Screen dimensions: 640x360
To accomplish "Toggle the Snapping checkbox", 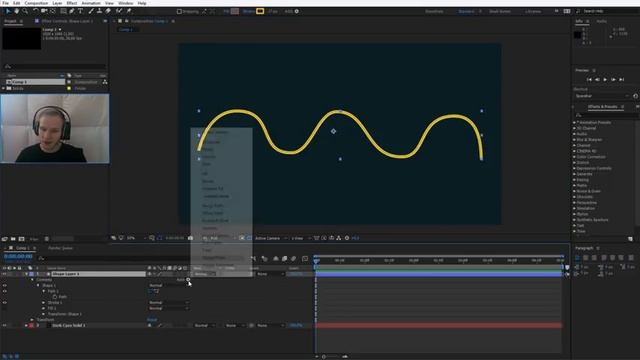I will tap(179, 11).
